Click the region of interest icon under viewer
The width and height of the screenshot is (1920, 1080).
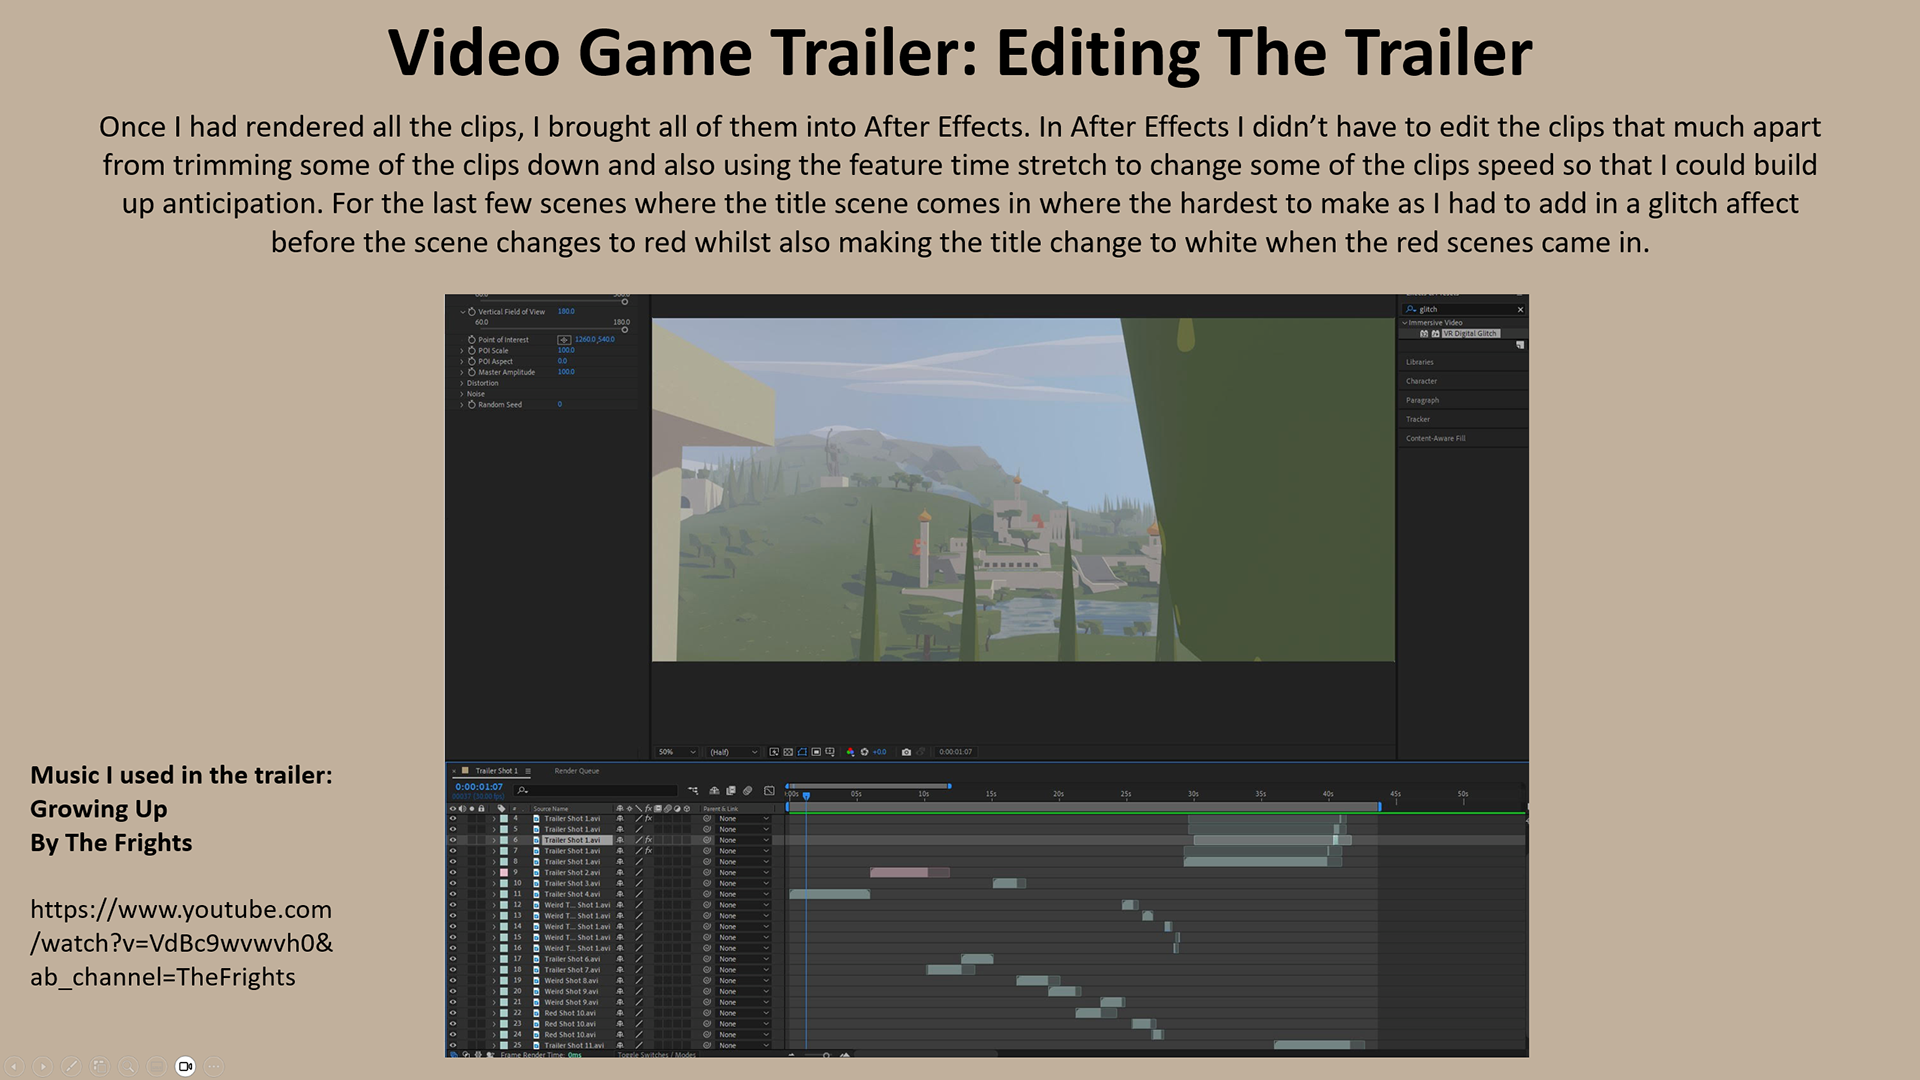816,752
